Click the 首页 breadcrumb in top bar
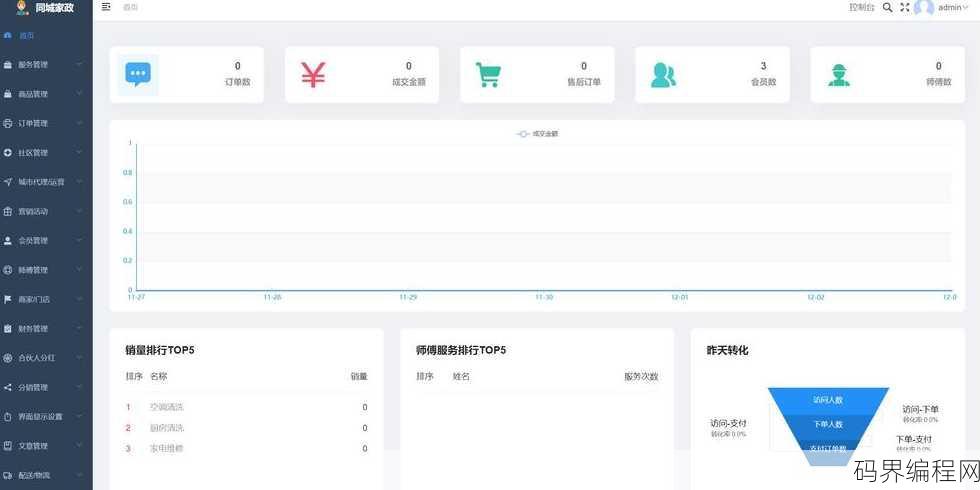 point(130,8)
